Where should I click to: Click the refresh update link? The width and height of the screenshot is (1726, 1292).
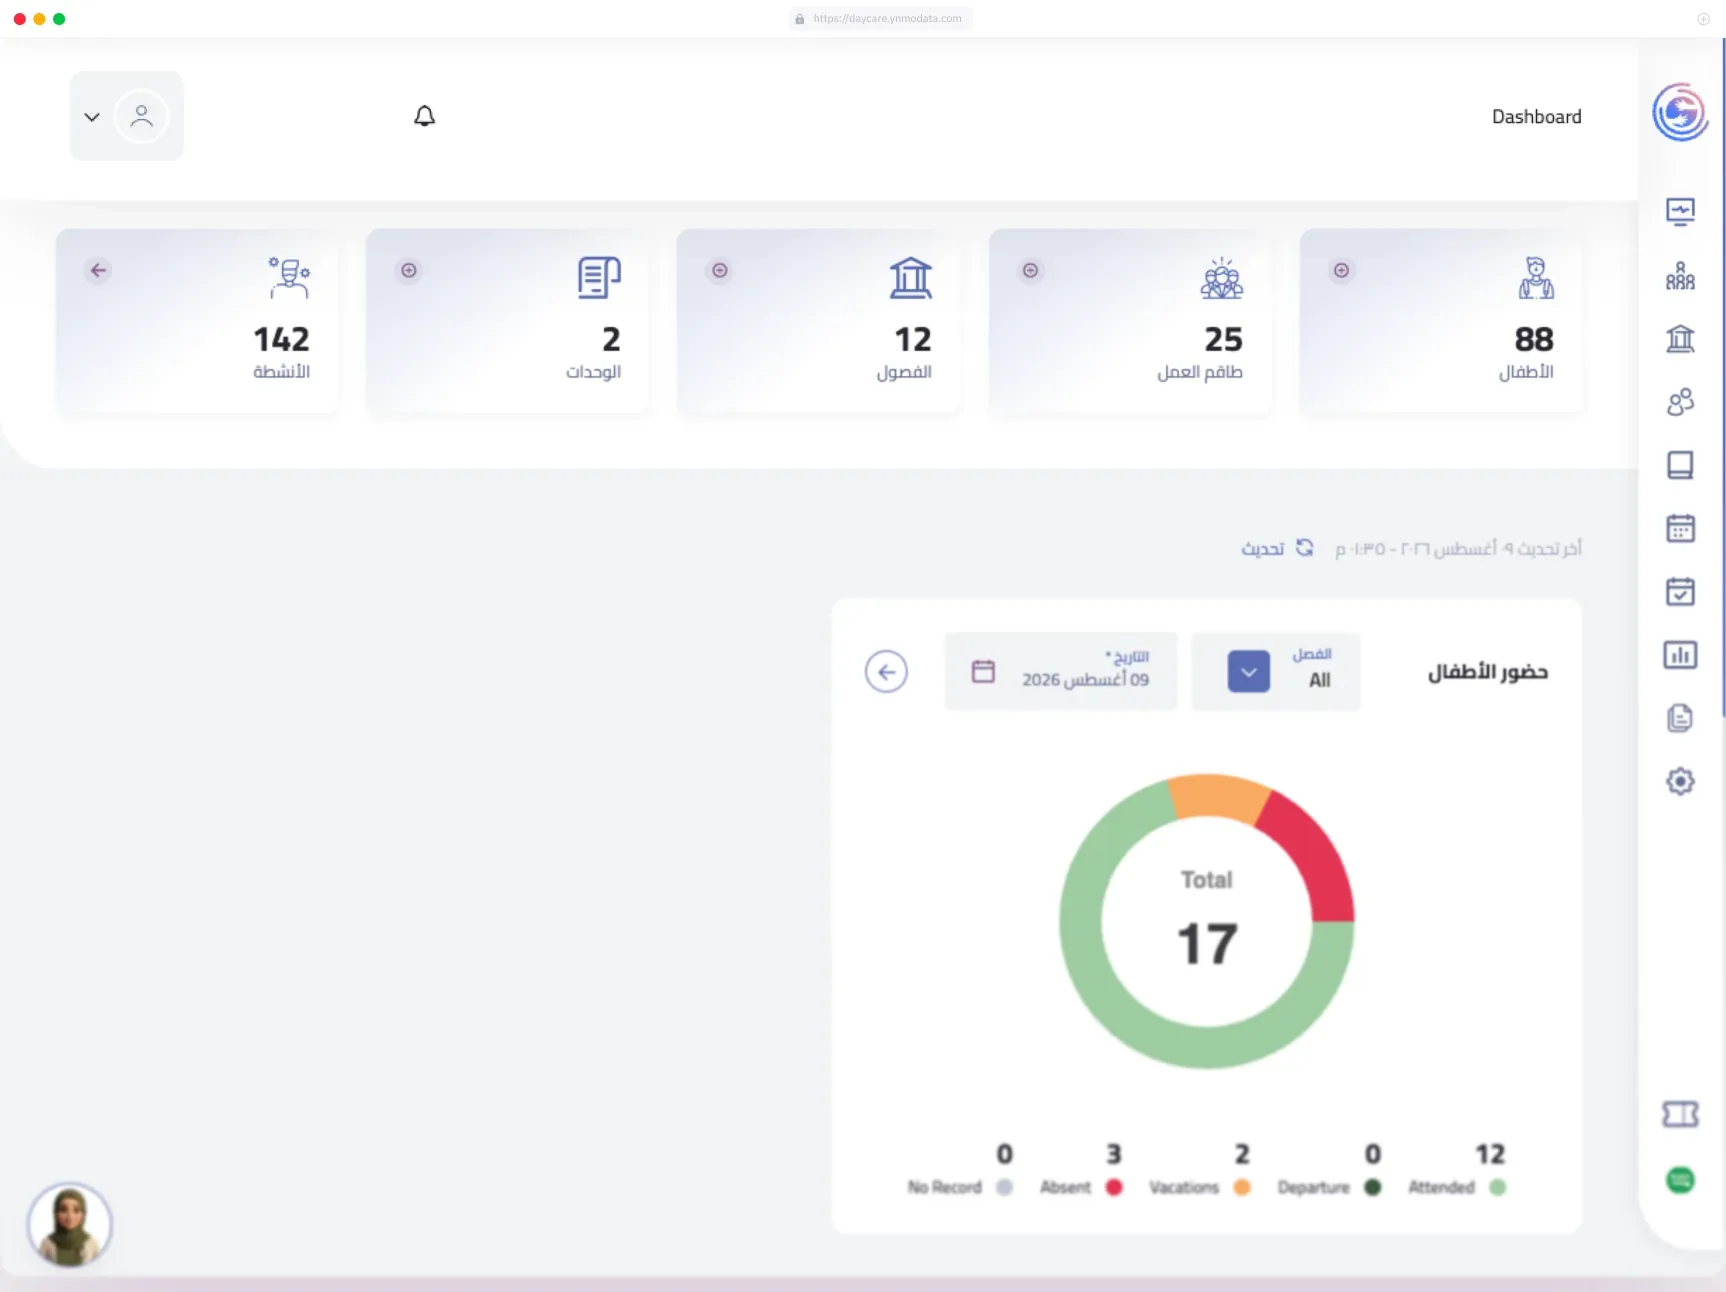pos(1276,548)
